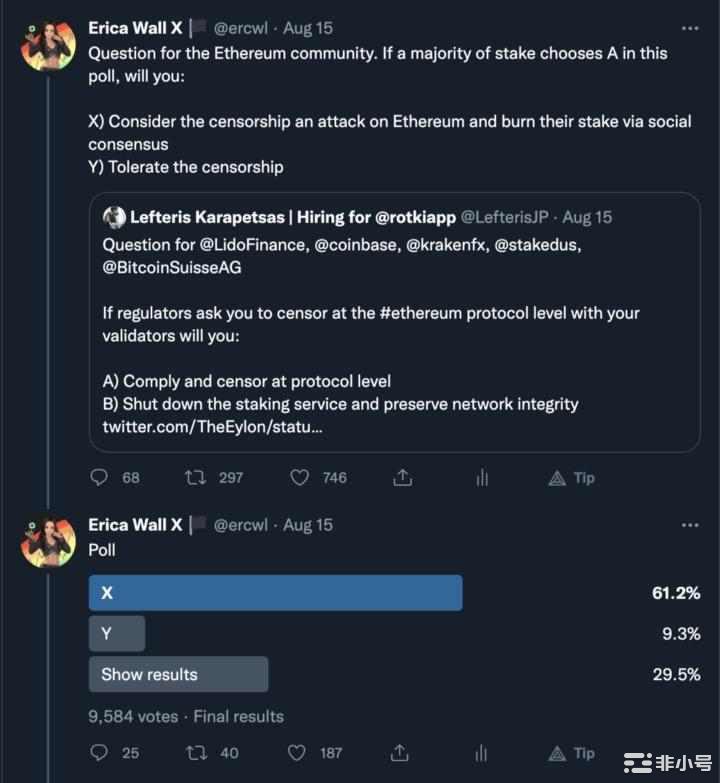
Task: Open analytics for the Poll tweet
Action: click(482, 752)
